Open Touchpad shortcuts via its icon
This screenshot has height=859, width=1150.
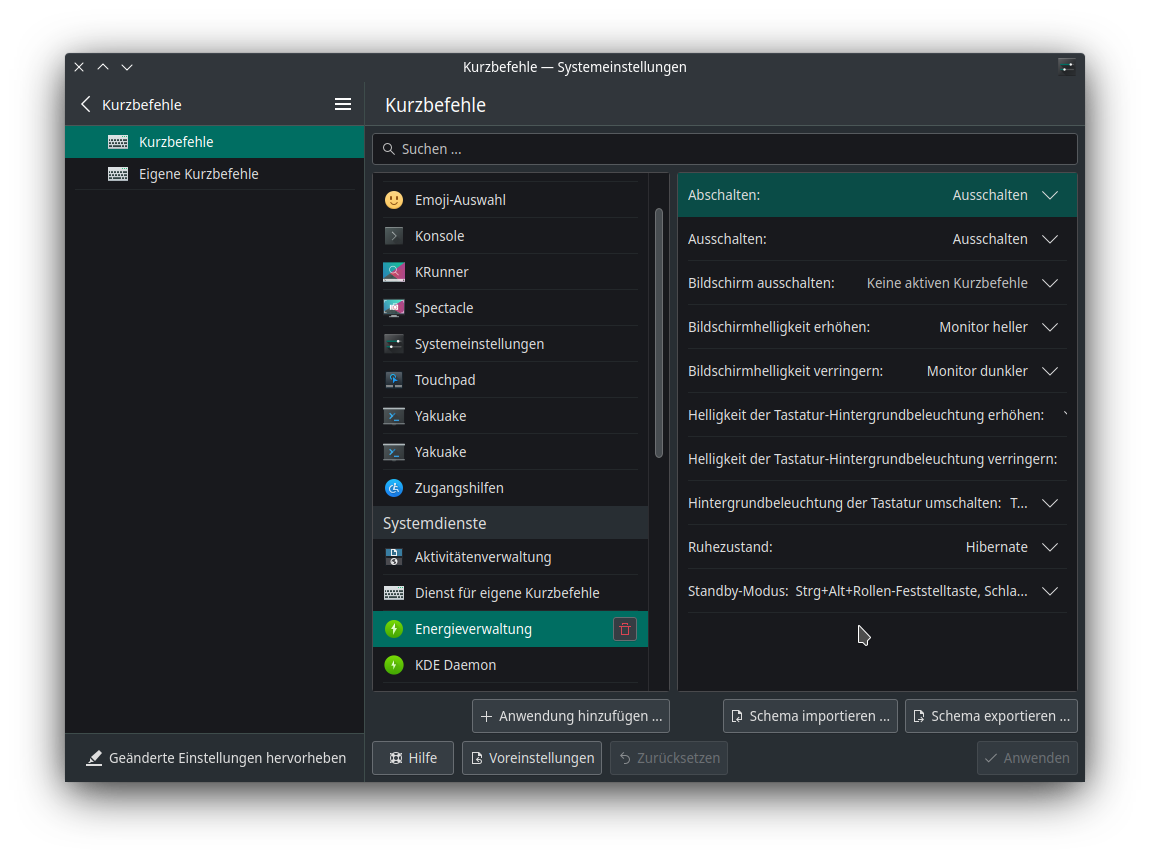point(394,379)
